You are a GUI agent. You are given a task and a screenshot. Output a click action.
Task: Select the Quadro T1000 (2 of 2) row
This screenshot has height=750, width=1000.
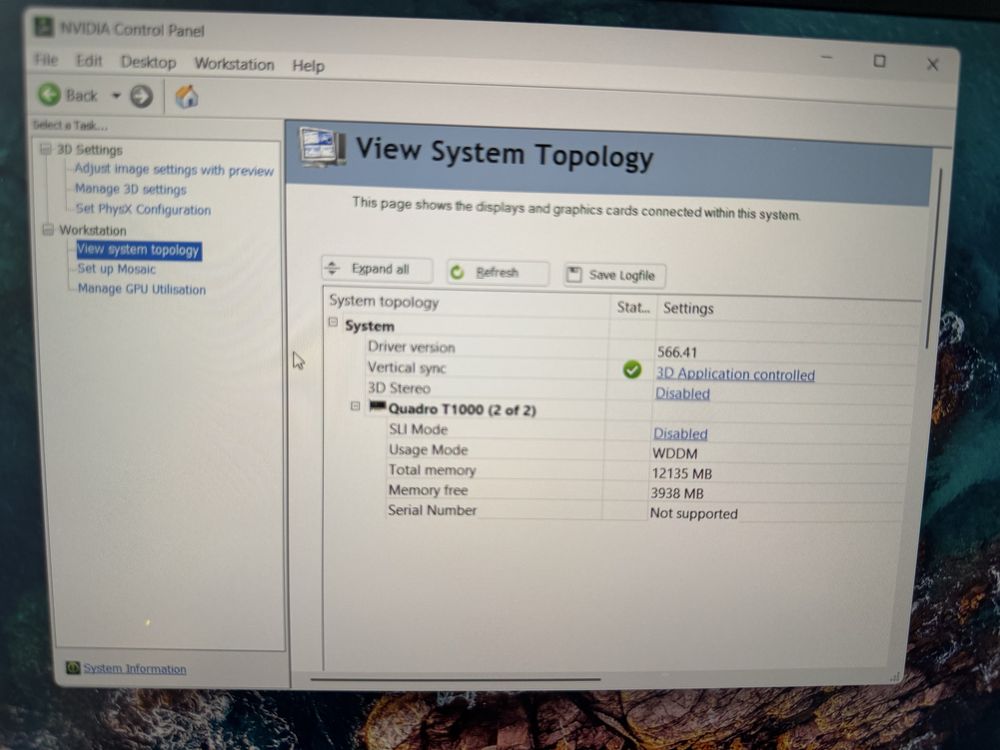coord(462,409)
